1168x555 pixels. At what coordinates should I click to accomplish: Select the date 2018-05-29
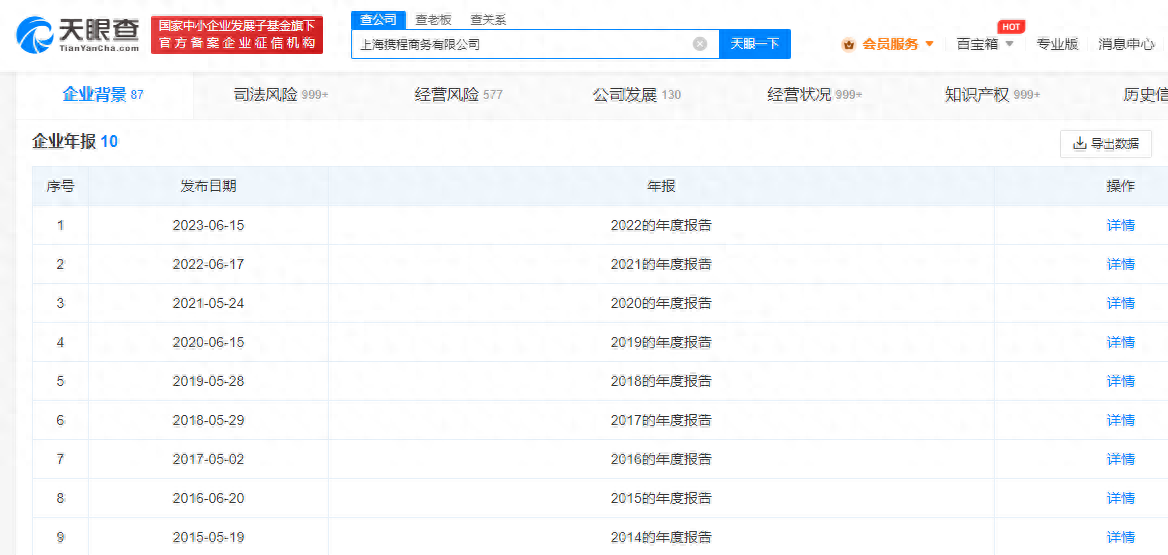pos(208,420)
